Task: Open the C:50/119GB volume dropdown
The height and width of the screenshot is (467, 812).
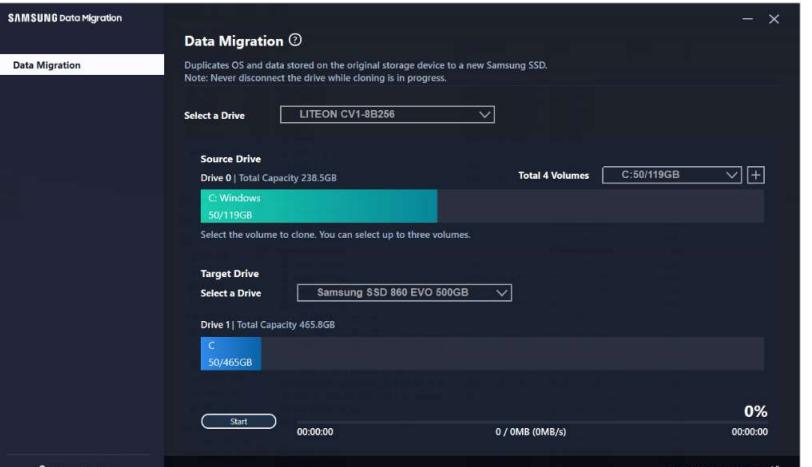Action: [x=672, y=175]
